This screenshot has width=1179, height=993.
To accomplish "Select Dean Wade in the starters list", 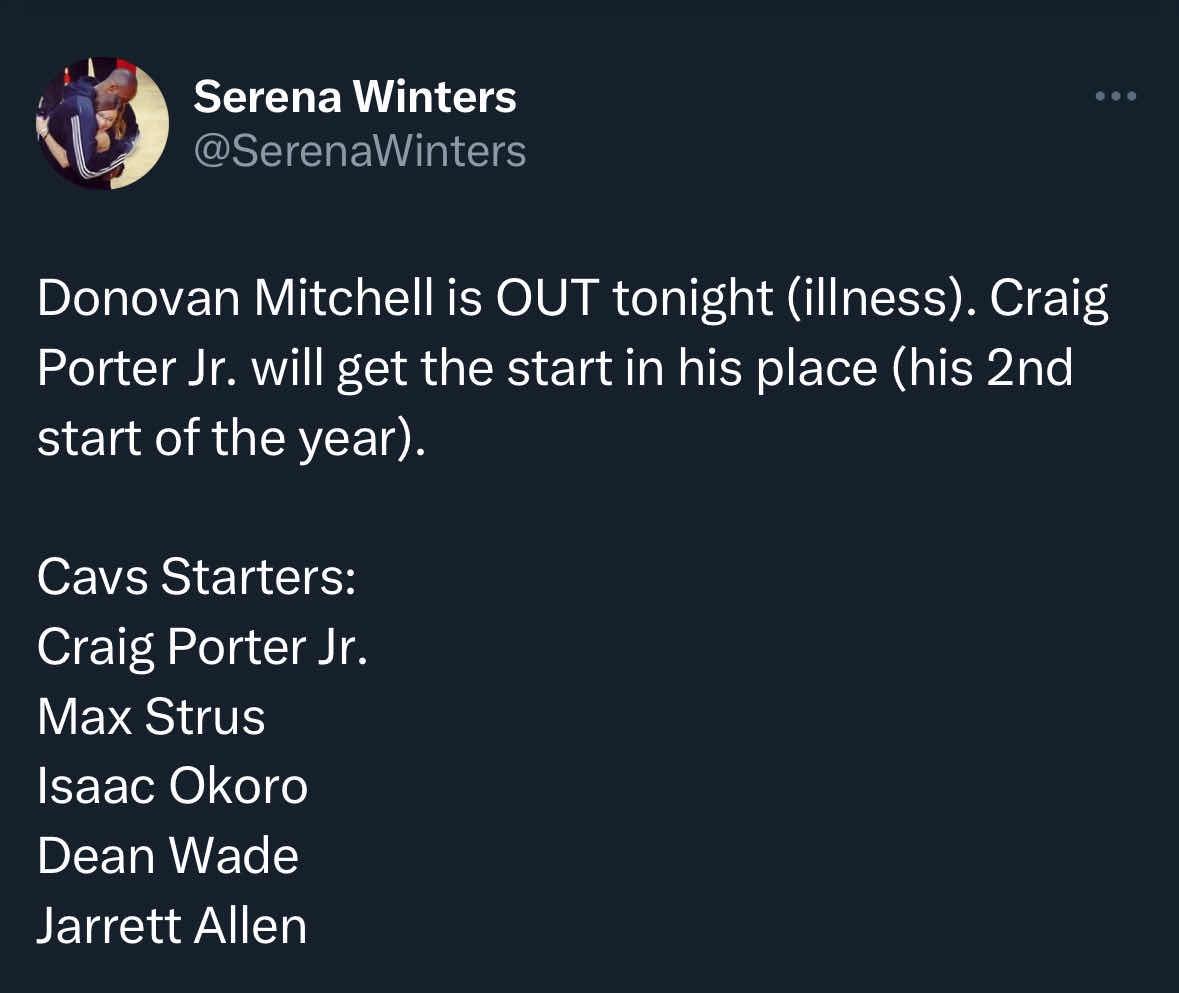I will tap(168, 856).
